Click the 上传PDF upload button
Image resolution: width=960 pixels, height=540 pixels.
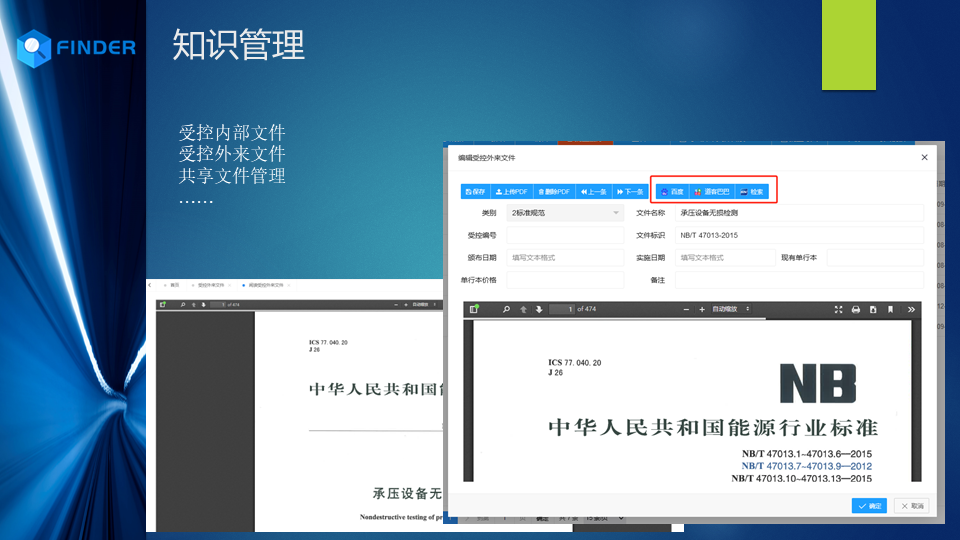pos(512,191)
